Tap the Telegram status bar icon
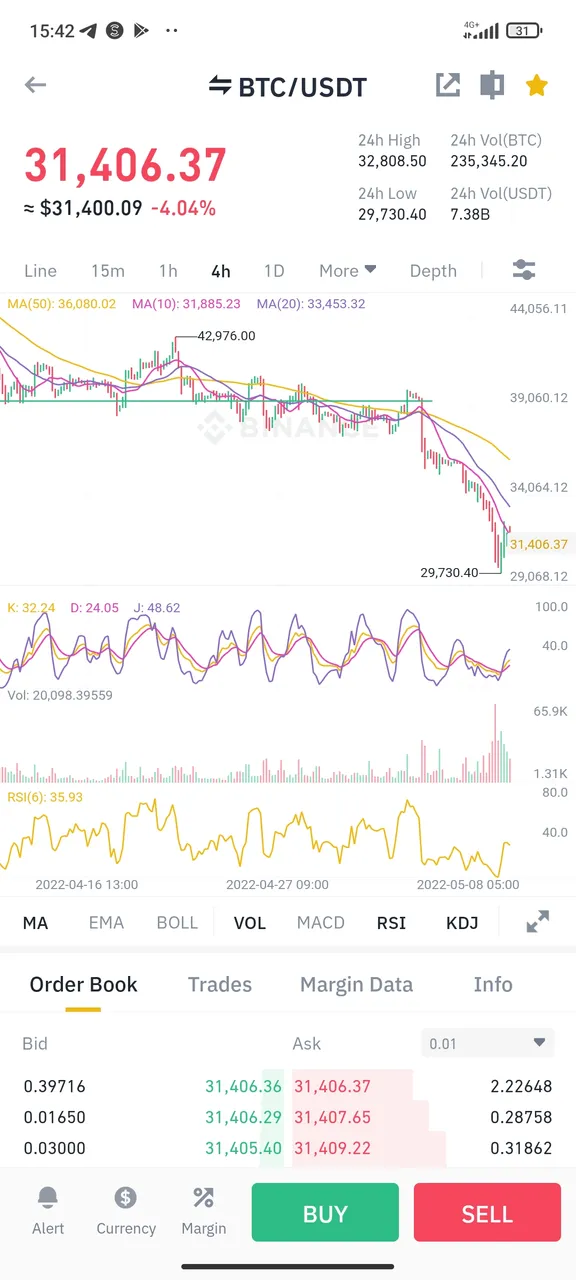576x1280 pixels. (89, 31)
